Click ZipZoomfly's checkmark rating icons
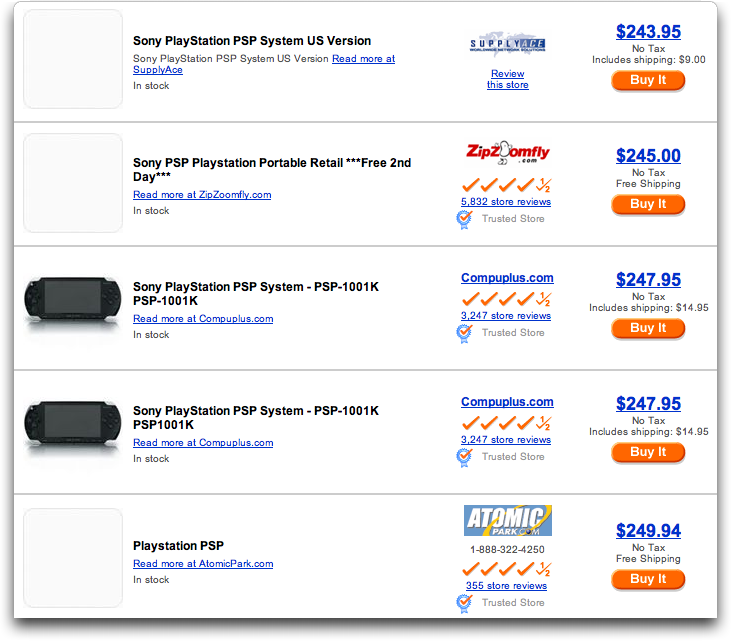The width and height of the screenshot is (731, 641). pos(507,185)
